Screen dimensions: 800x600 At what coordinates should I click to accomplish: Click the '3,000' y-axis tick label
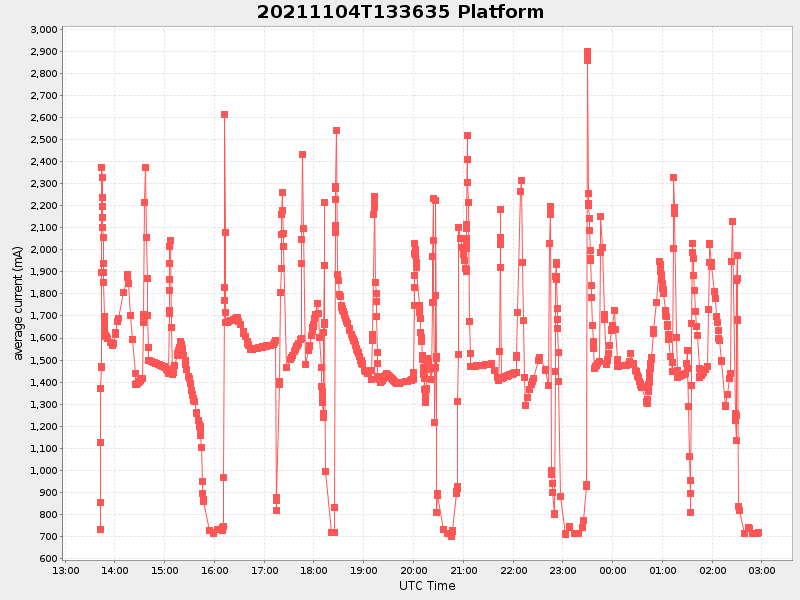pyautogui.click(x=44, y=30)
